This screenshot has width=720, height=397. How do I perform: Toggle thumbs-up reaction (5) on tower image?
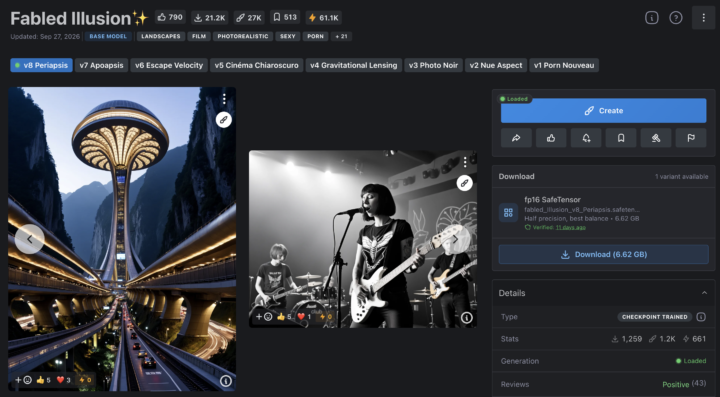pyautogui.click(x=44, y=380)
